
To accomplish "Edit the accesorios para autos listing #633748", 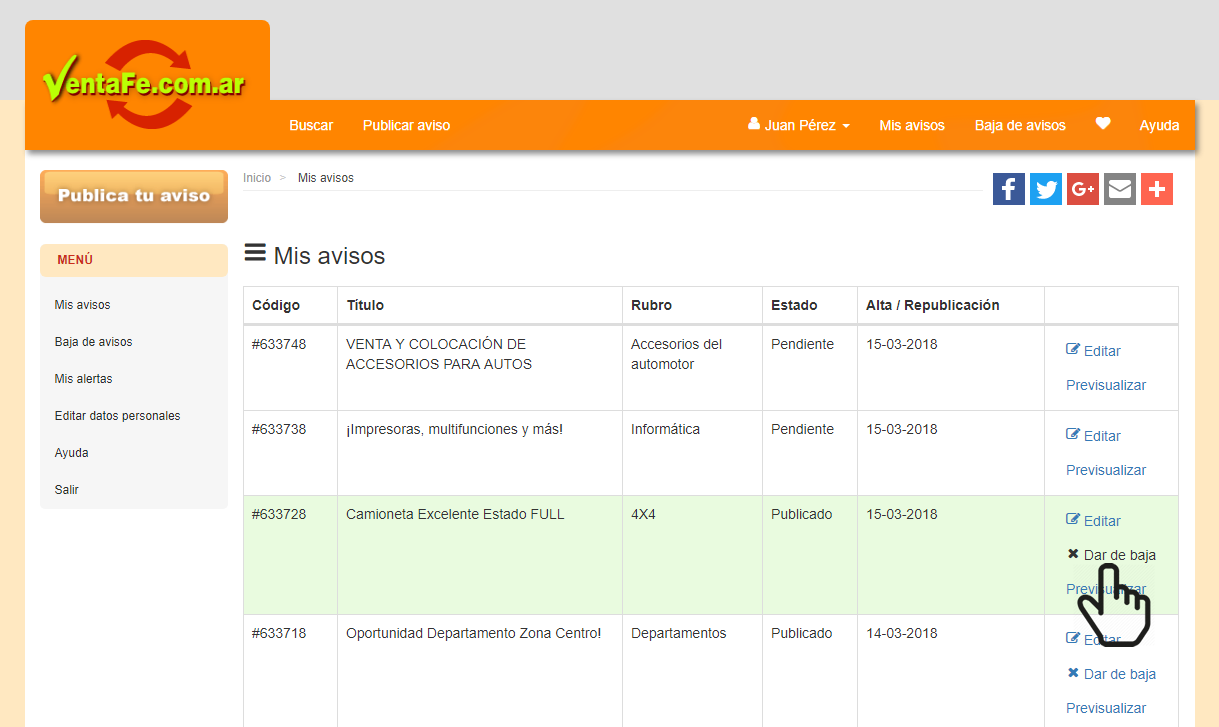I will point(1094,351).
